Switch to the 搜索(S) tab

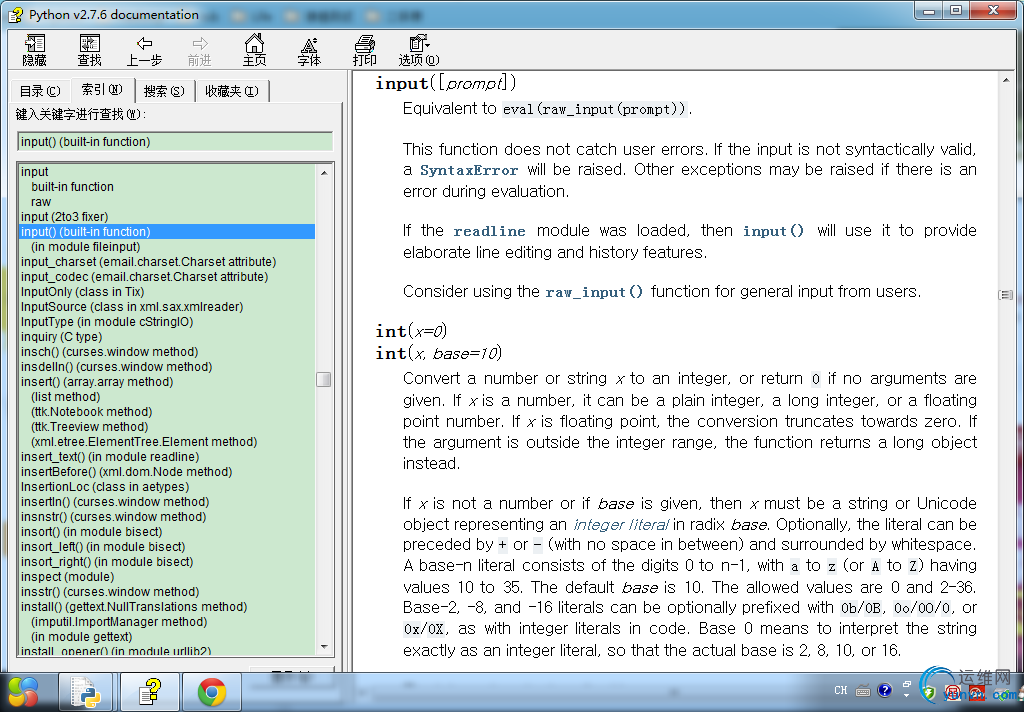click(x=164, y=91)
